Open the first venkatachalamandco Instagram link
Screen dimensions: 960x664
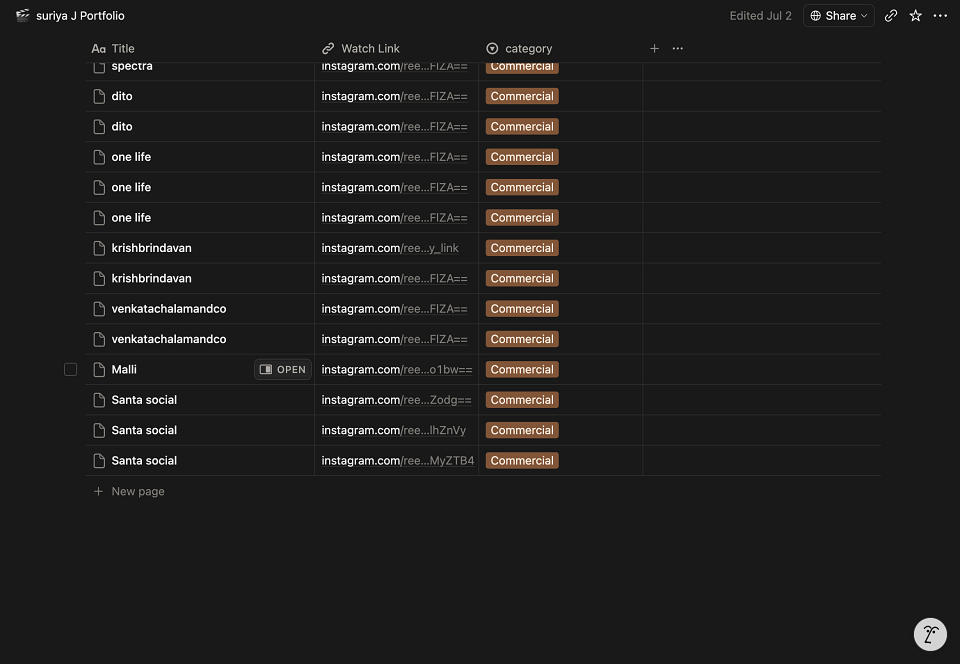point(394,309)
